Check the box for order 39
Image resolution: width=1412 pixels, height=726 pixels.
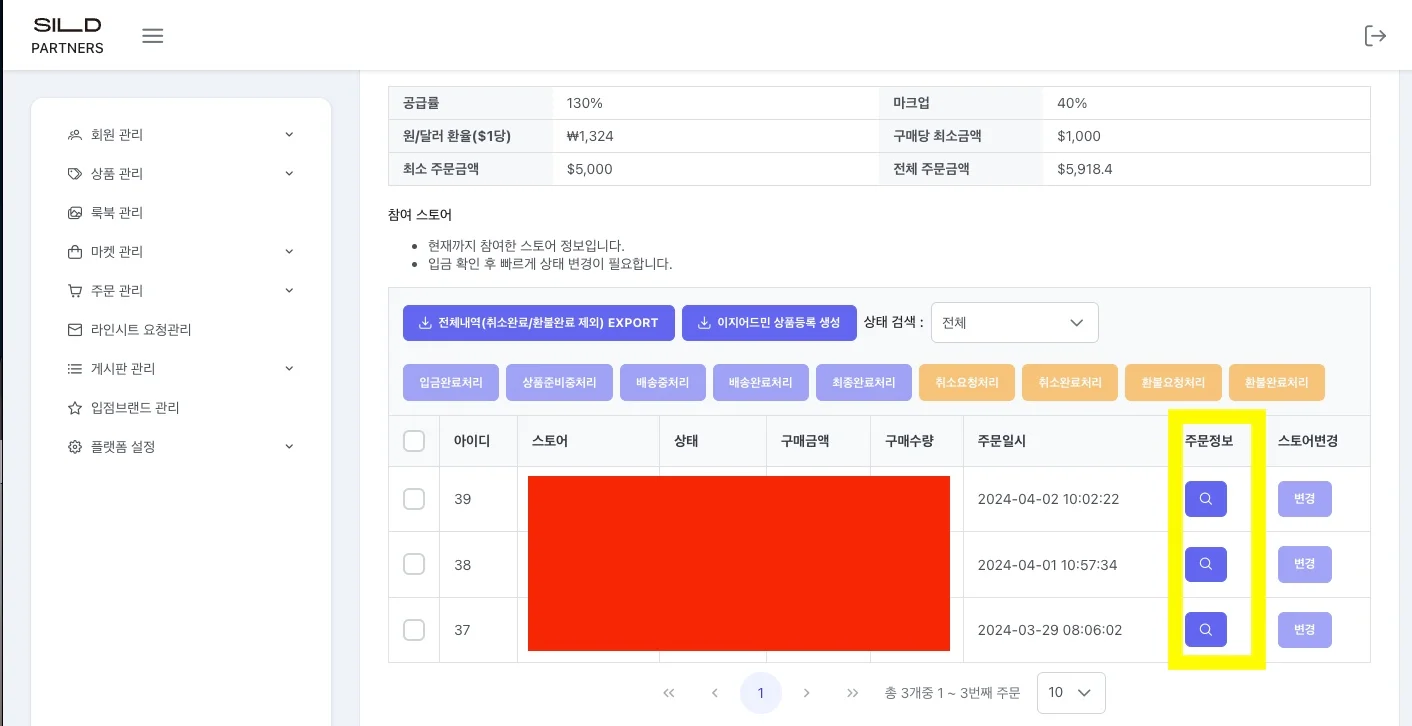414,499
